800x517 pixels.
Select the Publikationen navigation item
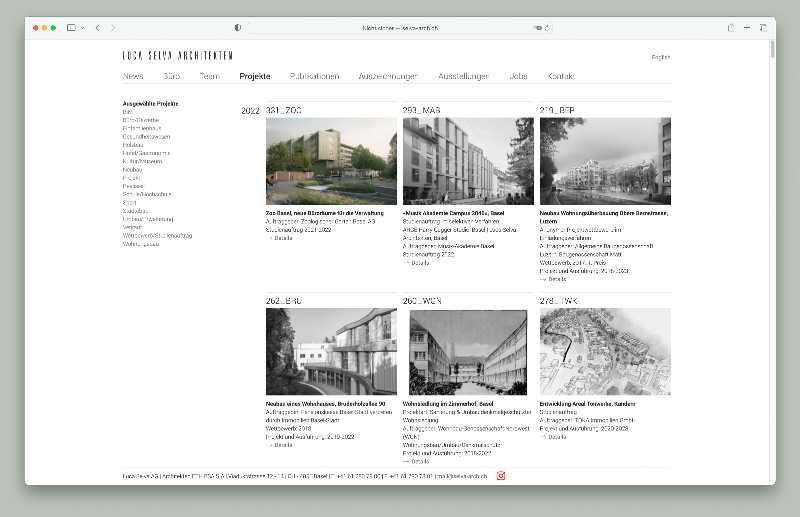(314, 76)
